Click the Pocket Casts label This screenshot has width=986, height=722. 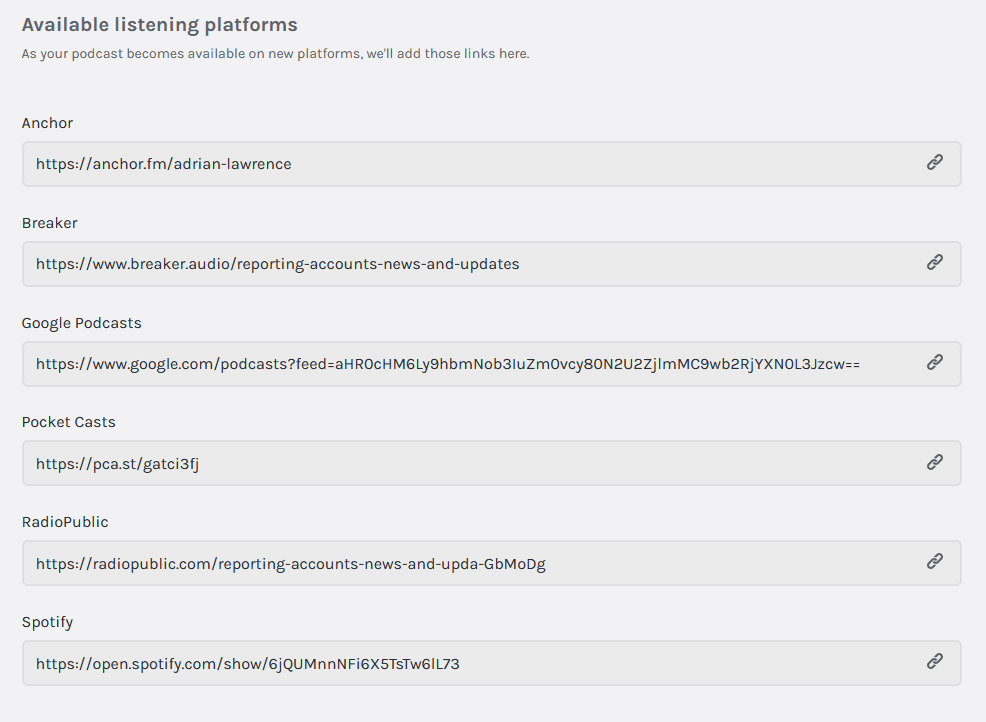click(69, 422)
